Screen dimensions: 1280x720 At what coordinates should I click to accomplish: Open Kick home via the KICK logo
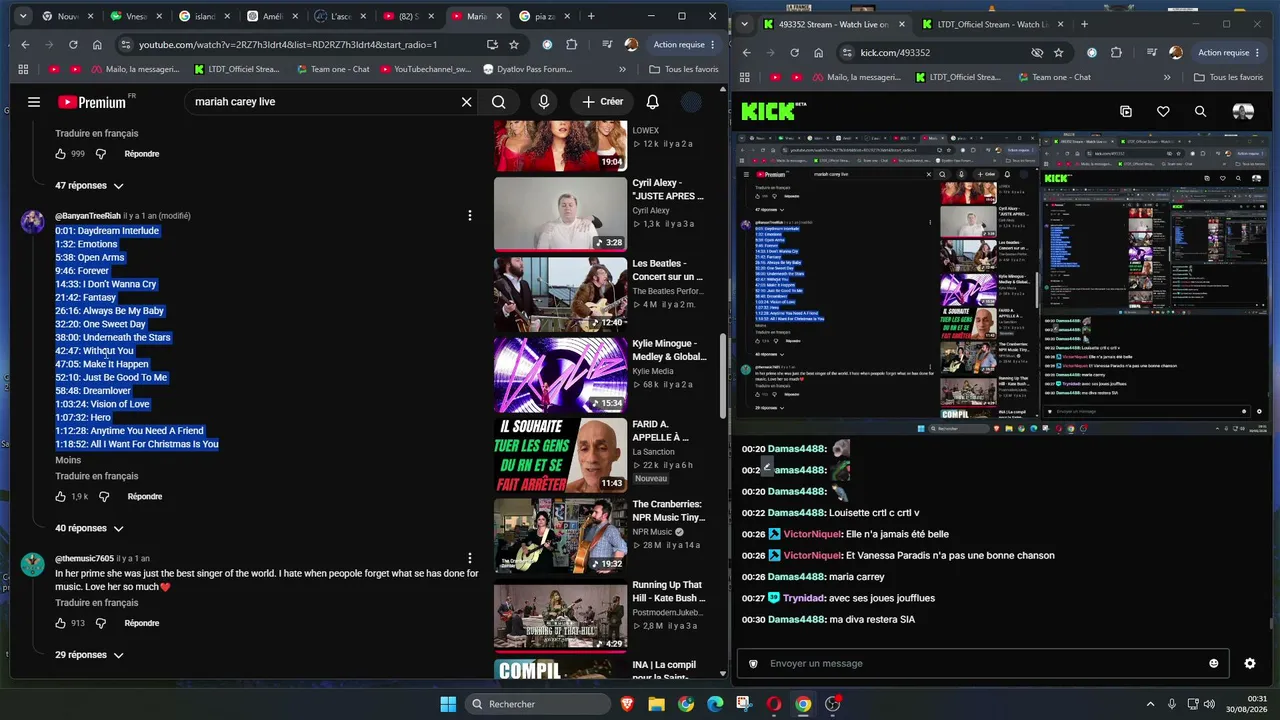[x=774, y=112]
